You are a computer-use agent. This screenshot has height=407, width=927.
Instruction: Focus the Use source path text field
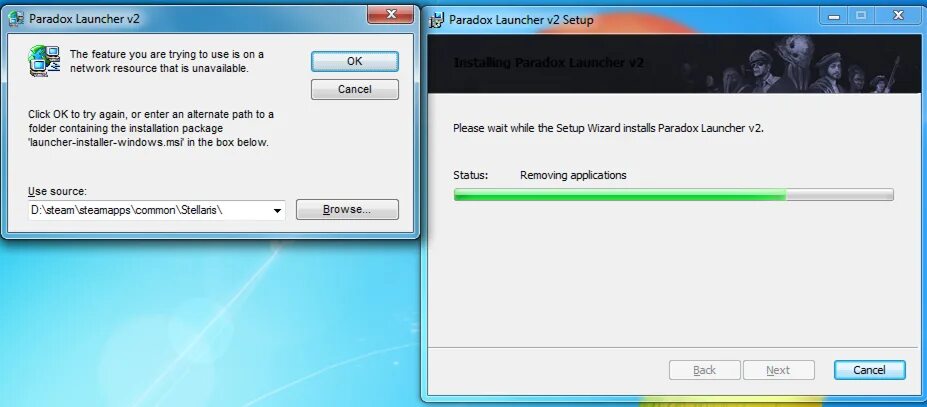tap(150, 210)
